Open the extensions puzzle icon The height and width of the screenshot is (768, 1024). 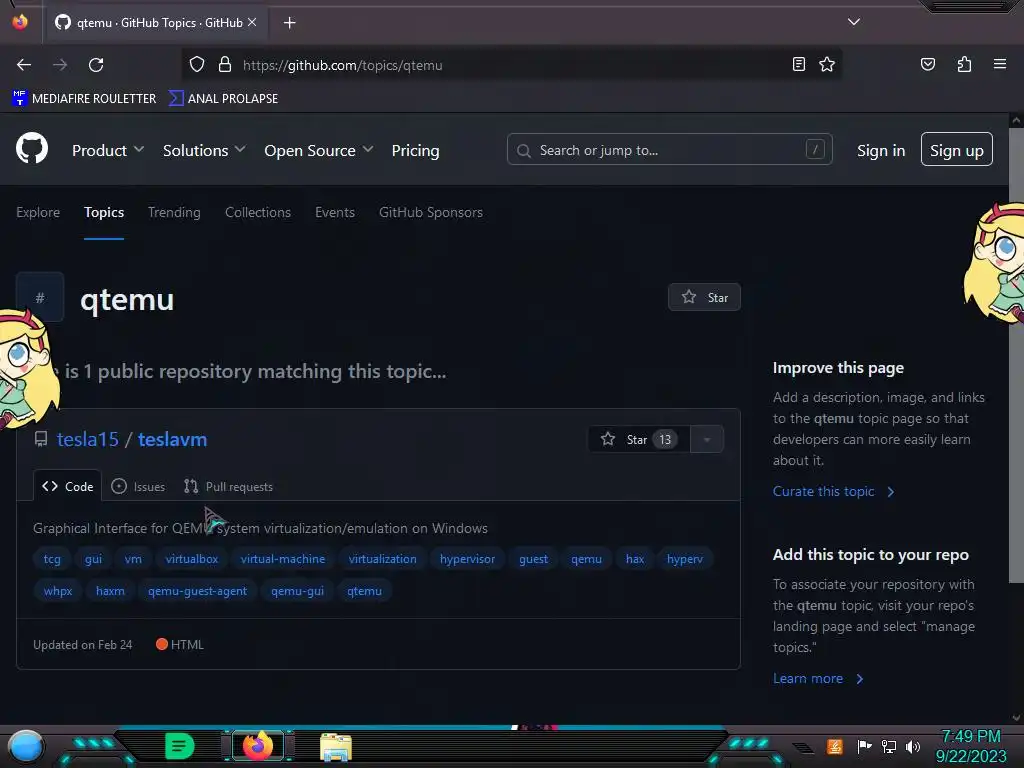[x=964, y=64]
